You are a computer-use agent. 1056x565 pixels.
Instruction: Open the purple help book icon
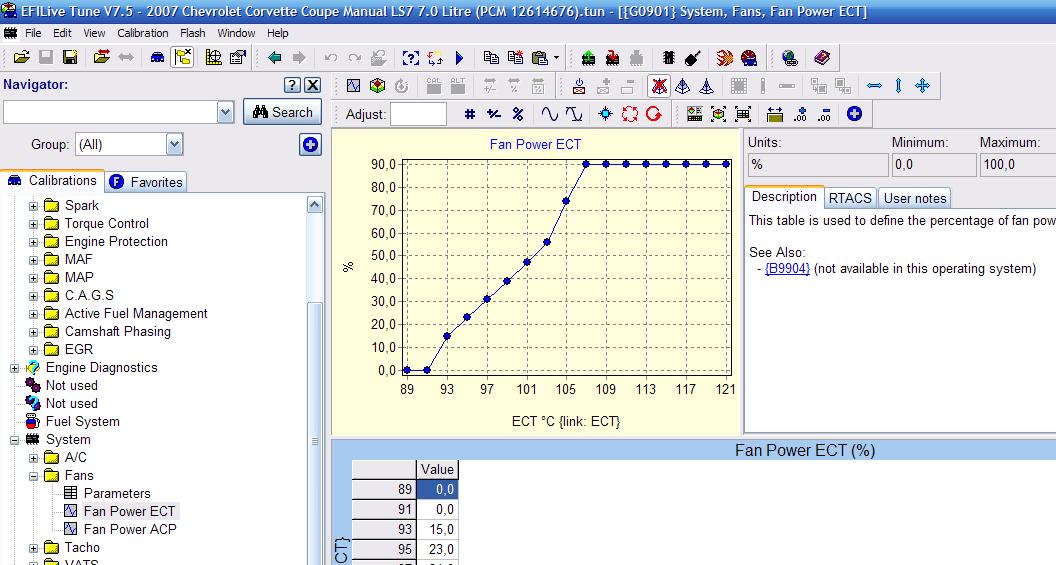pyautogui.click(x=822, y=58)
